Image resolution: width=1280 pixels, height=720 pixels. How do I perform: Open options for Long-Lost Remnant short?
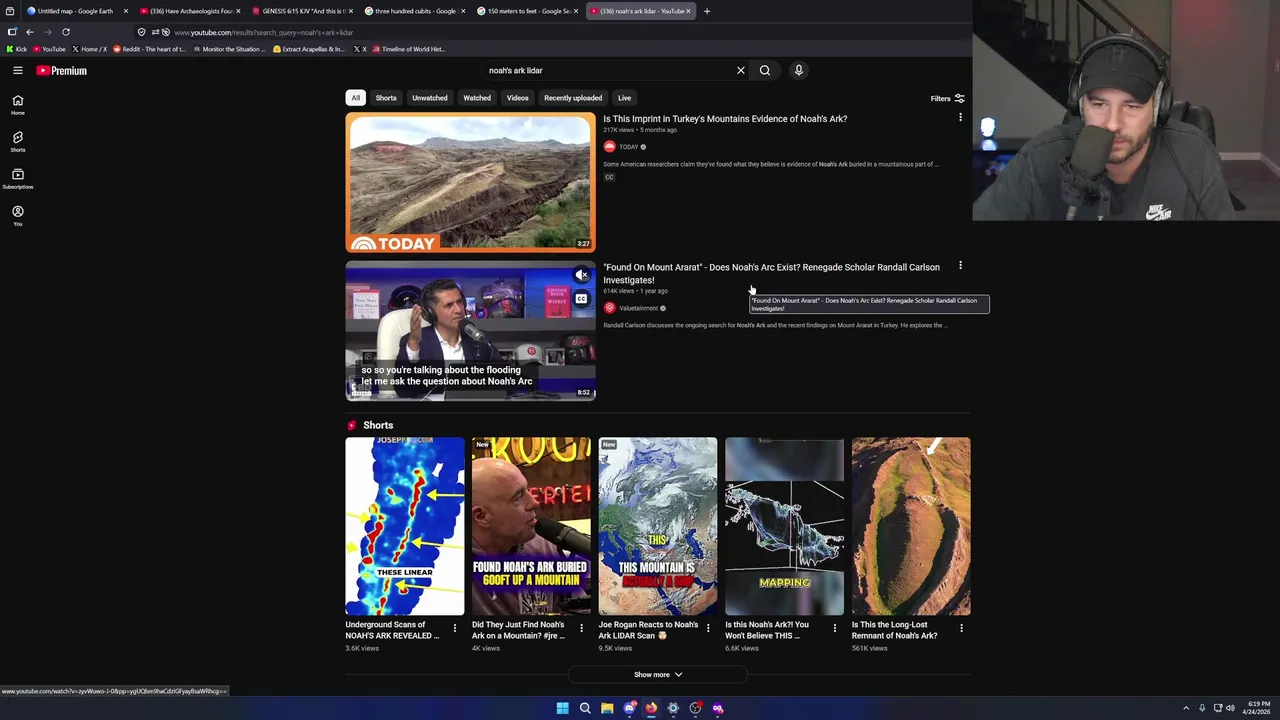click(961, 628)
